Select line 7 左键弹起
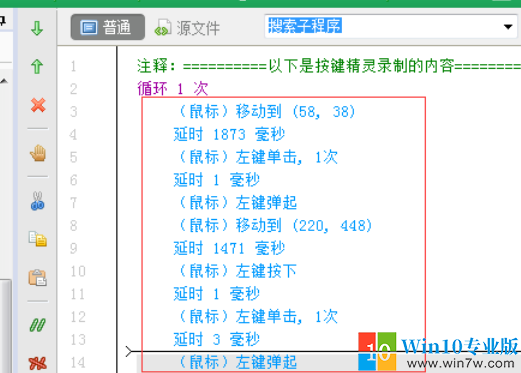Screen dimensions: 521x373 click(x=238, y=203)
